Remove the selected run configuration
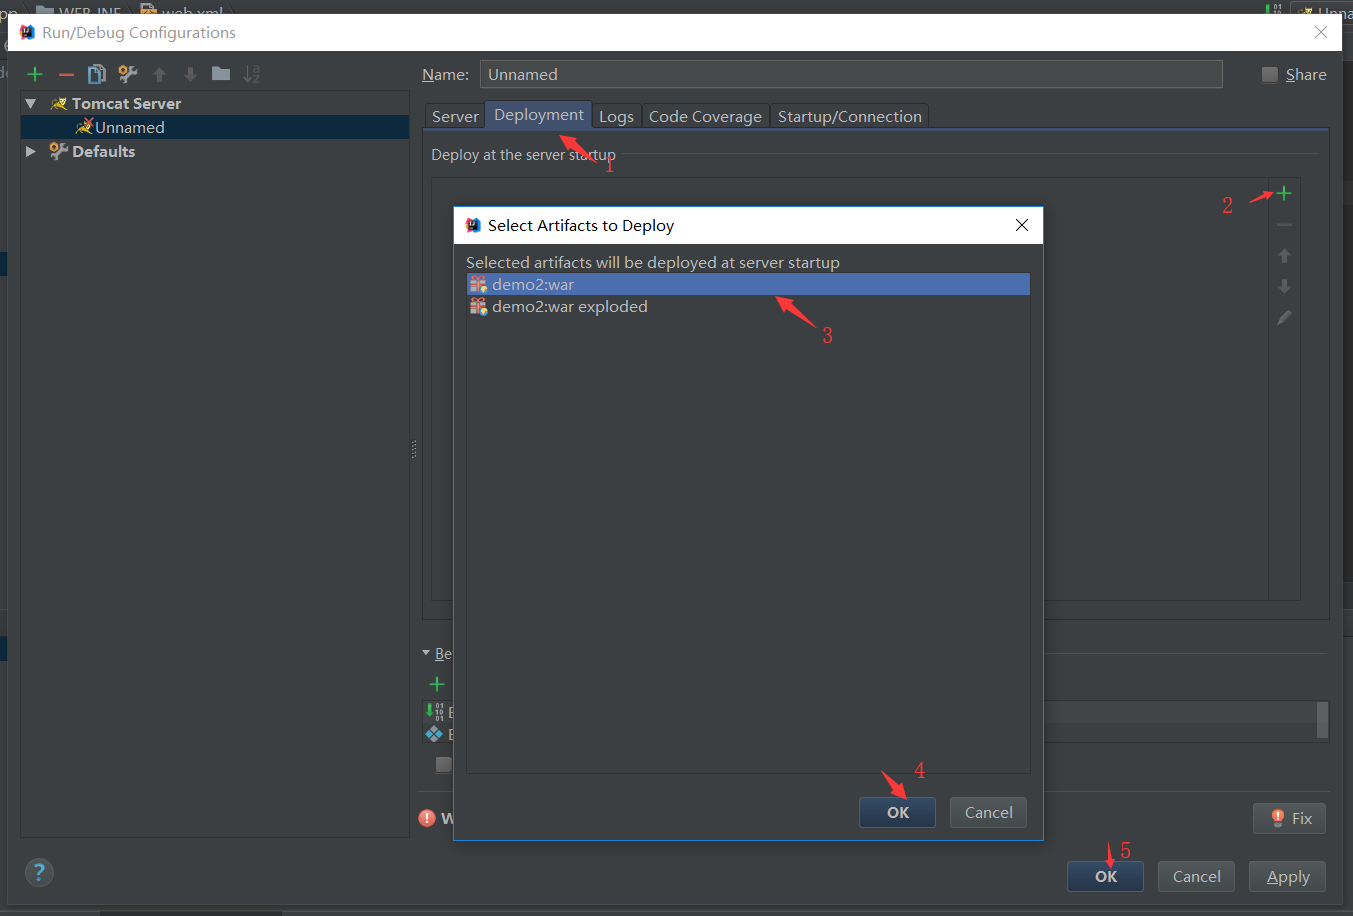1353x916 pixels. click(x=66, y=74)
